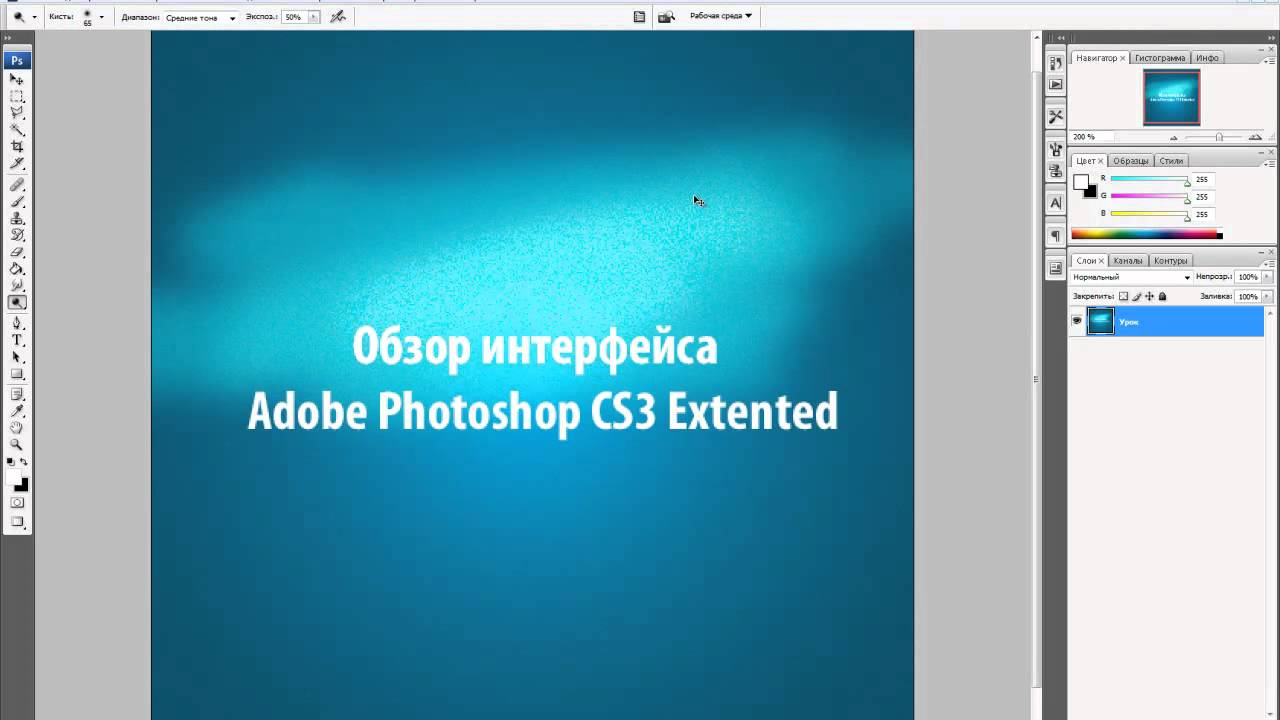This screenshot has width=1280, height=720.
Task: Toggle lock image pixels brush icon
Action: [1136, 296]
